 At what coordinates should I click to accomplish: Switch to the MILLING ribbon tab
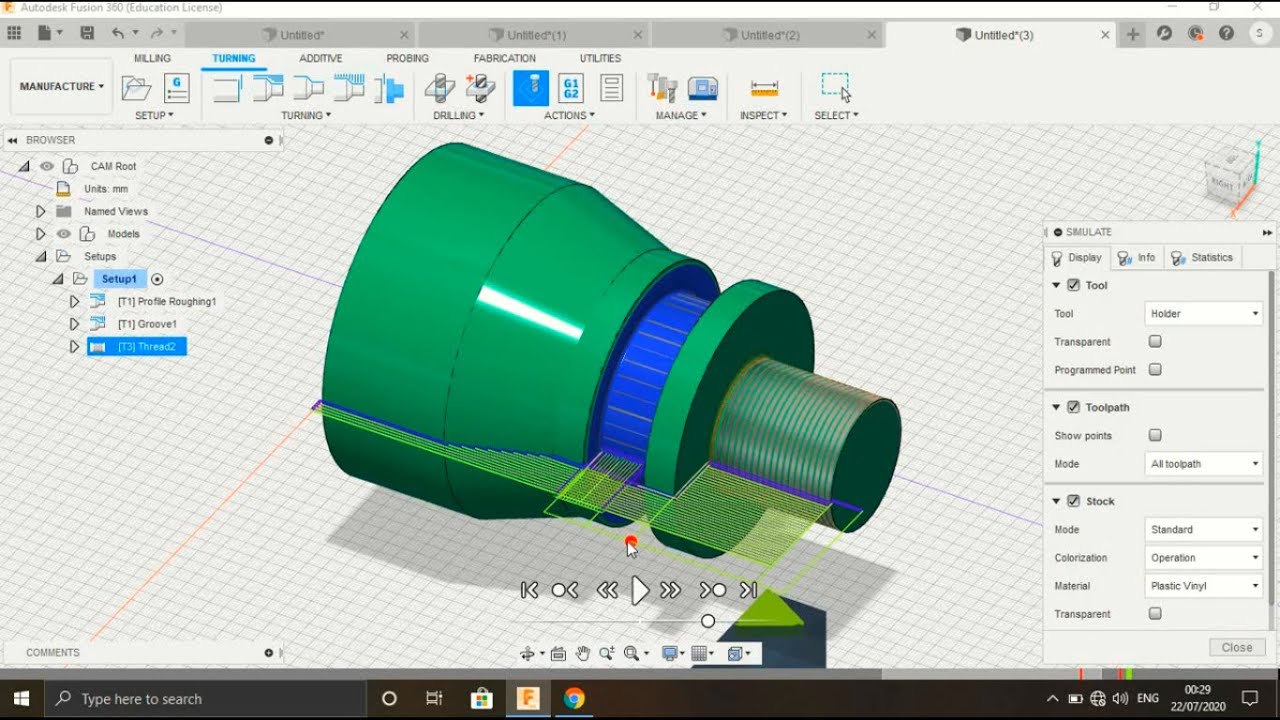(153, 58)
